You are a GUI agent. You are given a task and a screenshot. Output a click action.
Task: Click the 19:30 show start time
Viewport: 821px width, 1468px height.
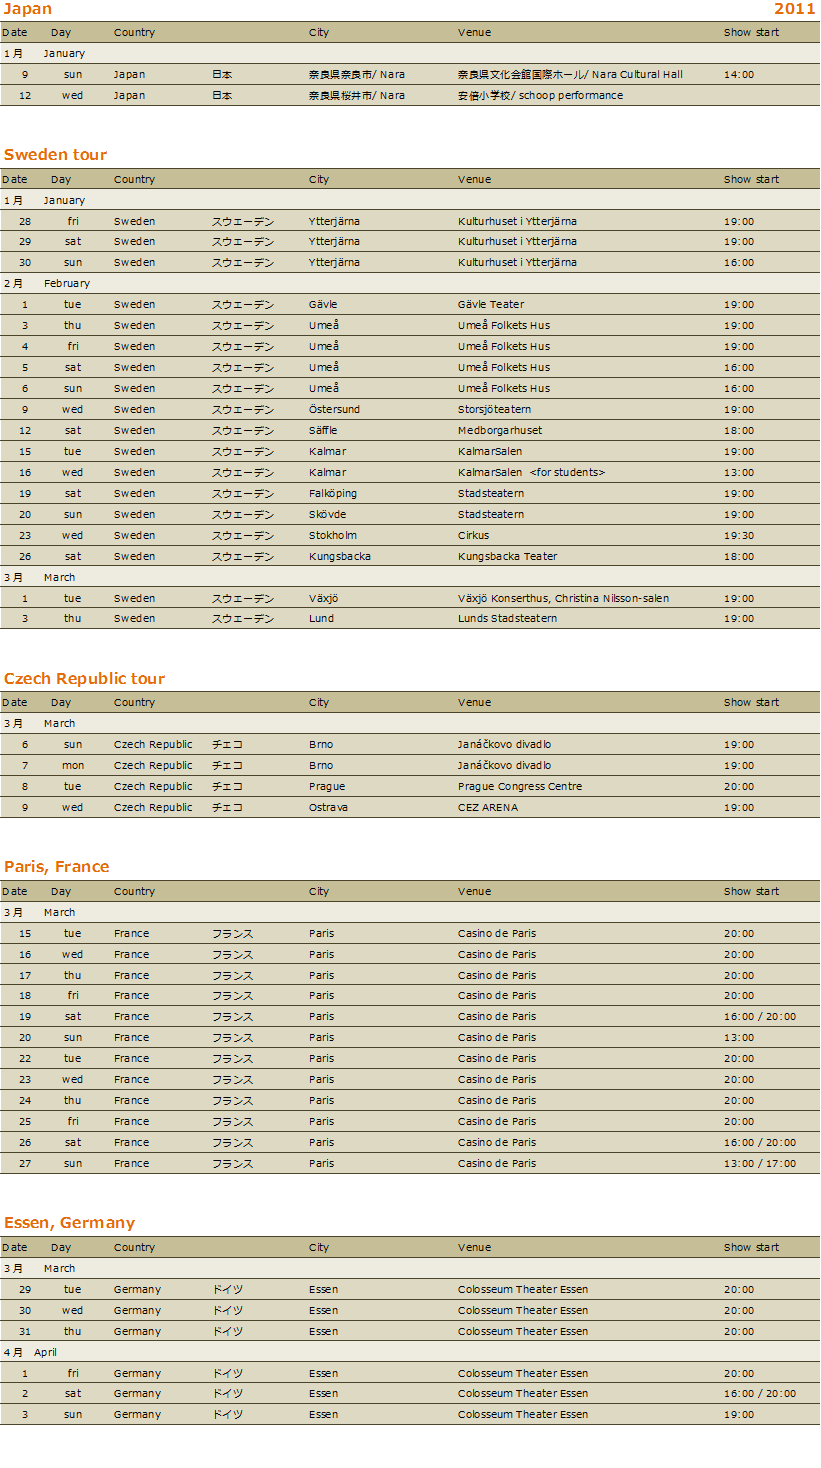739,536
